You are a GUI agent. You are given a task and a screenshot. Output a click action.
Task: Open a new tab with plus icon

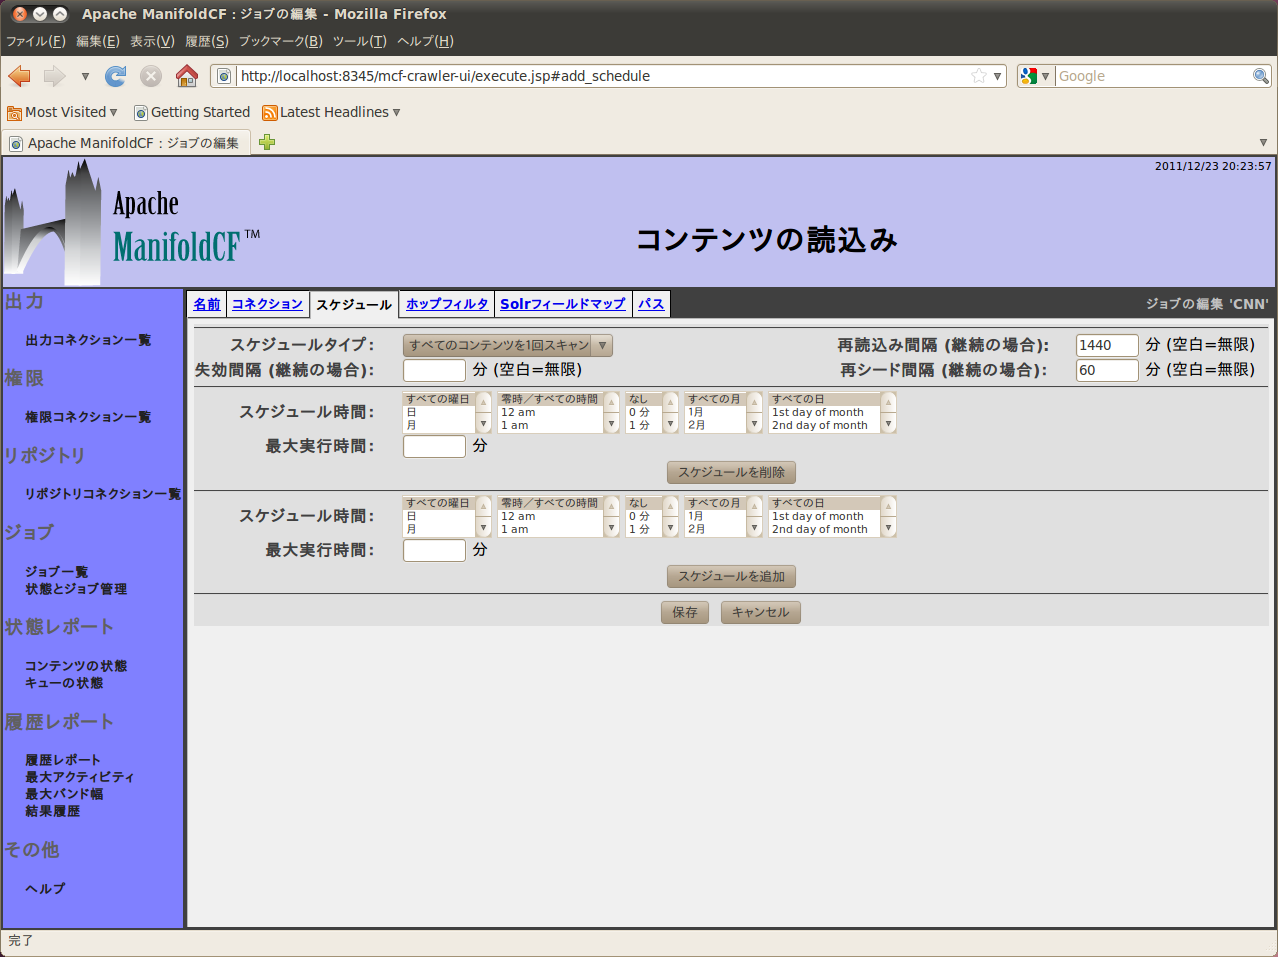[x=267, y=142]
